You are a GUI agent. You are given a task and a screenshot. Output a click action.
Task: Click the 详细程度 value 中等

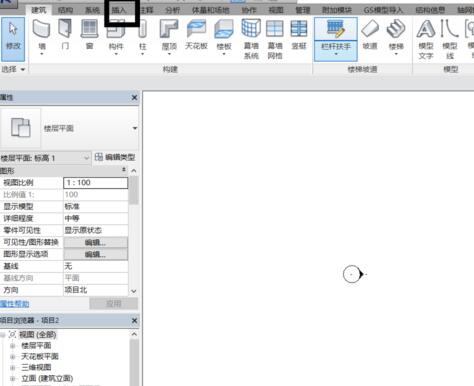point(96,218)
